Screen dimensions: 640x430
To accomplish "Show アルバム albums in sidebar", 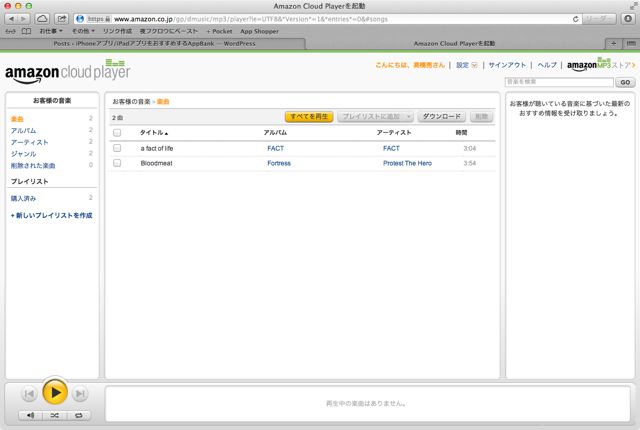I will click(x=23, y=131).
